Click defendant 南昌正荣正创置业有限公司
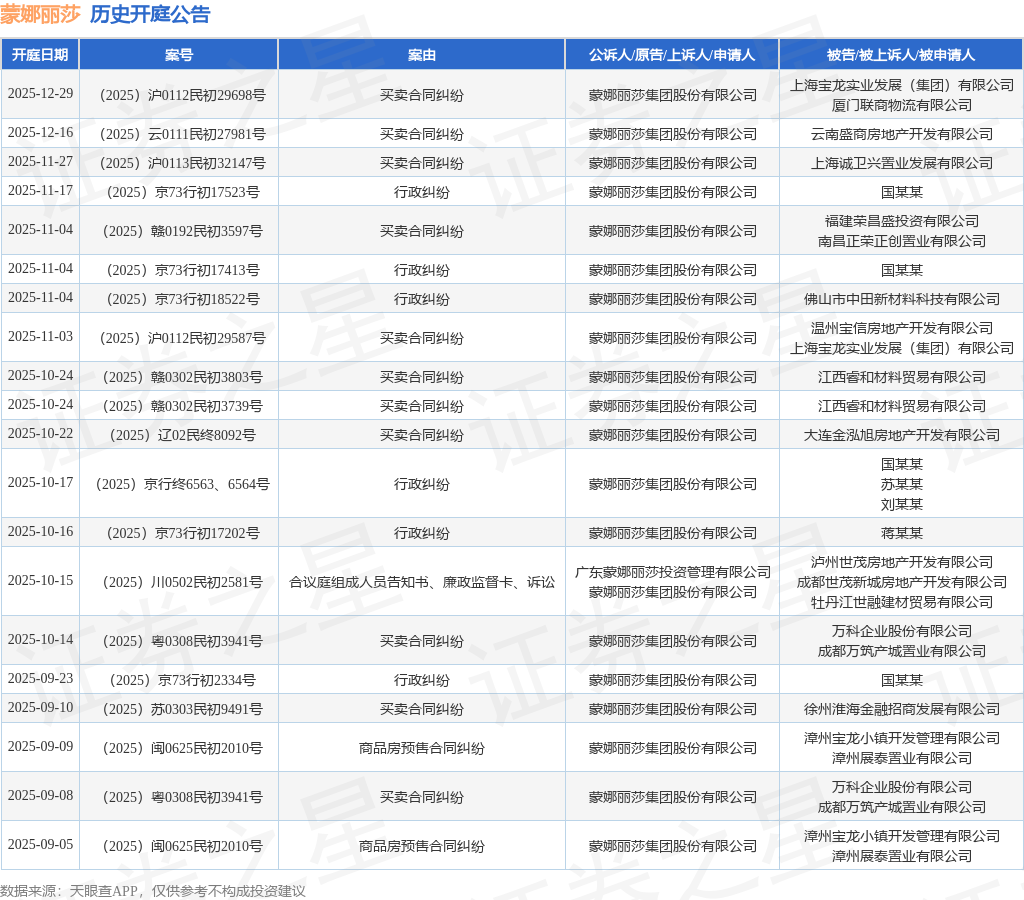The image size is (1024, 900). 901,241
